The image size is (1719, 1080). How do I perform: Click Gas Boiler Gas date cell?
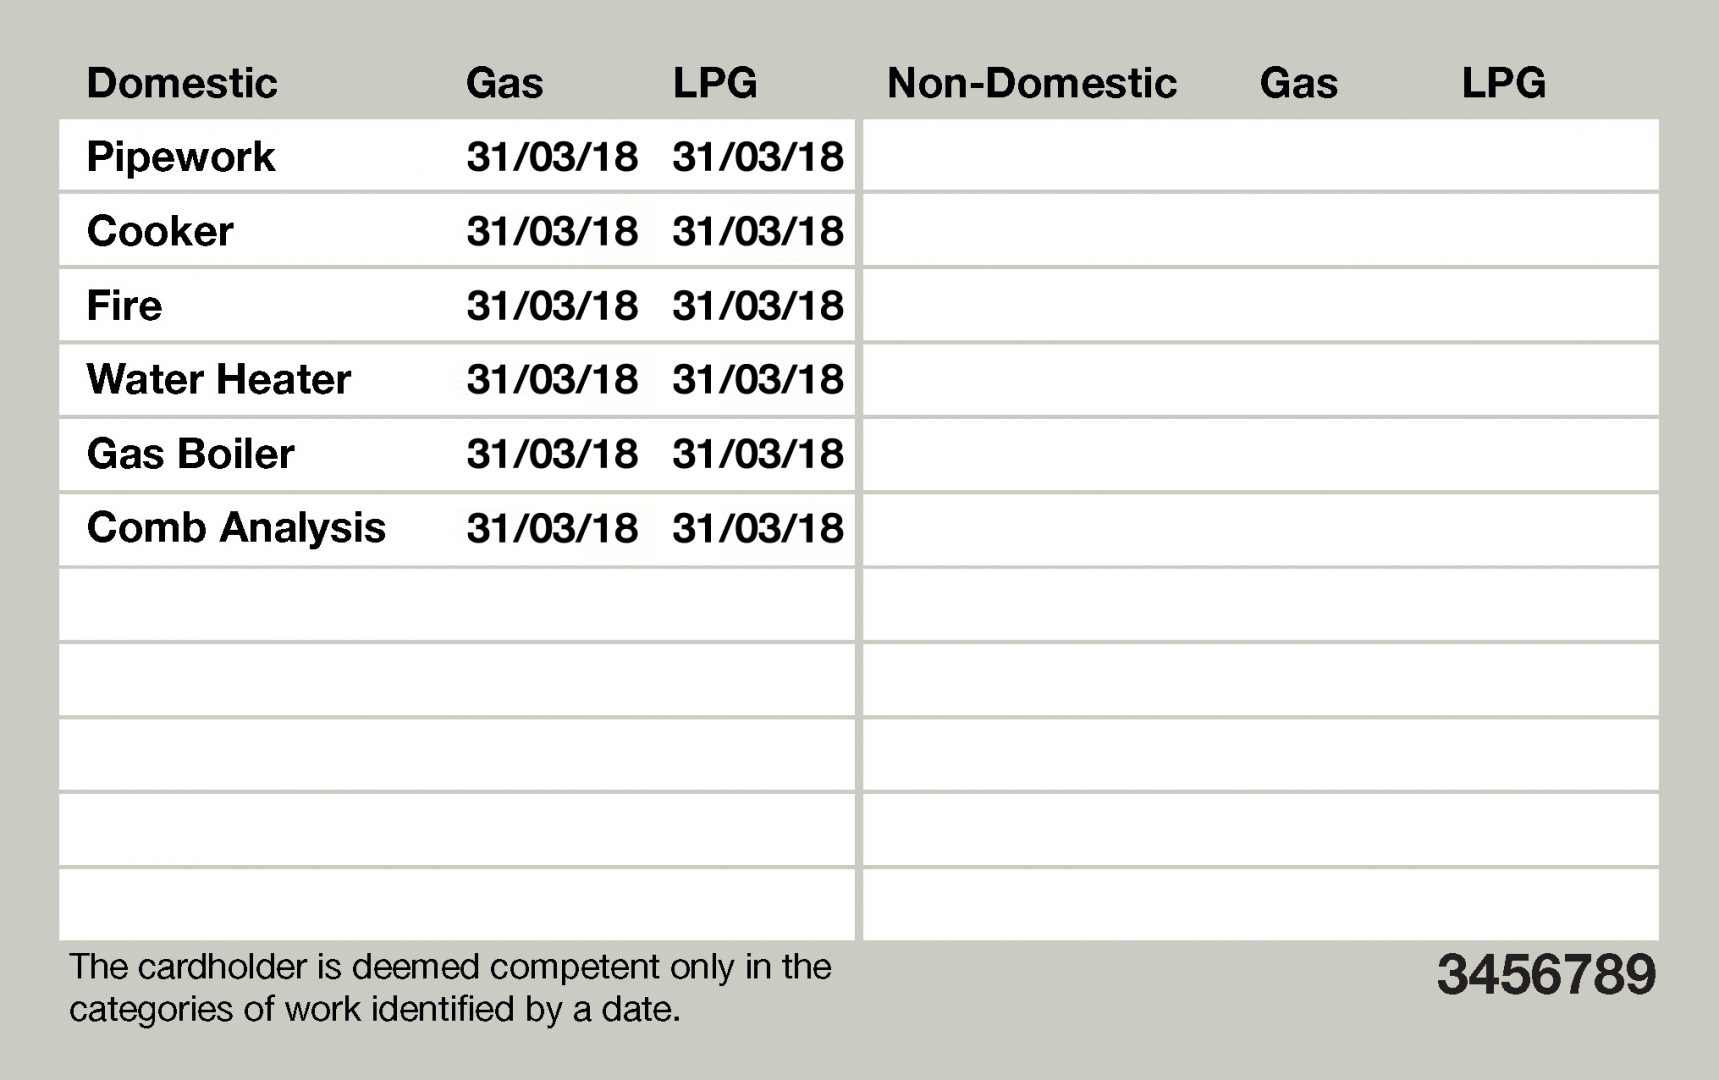coord(552,454)
